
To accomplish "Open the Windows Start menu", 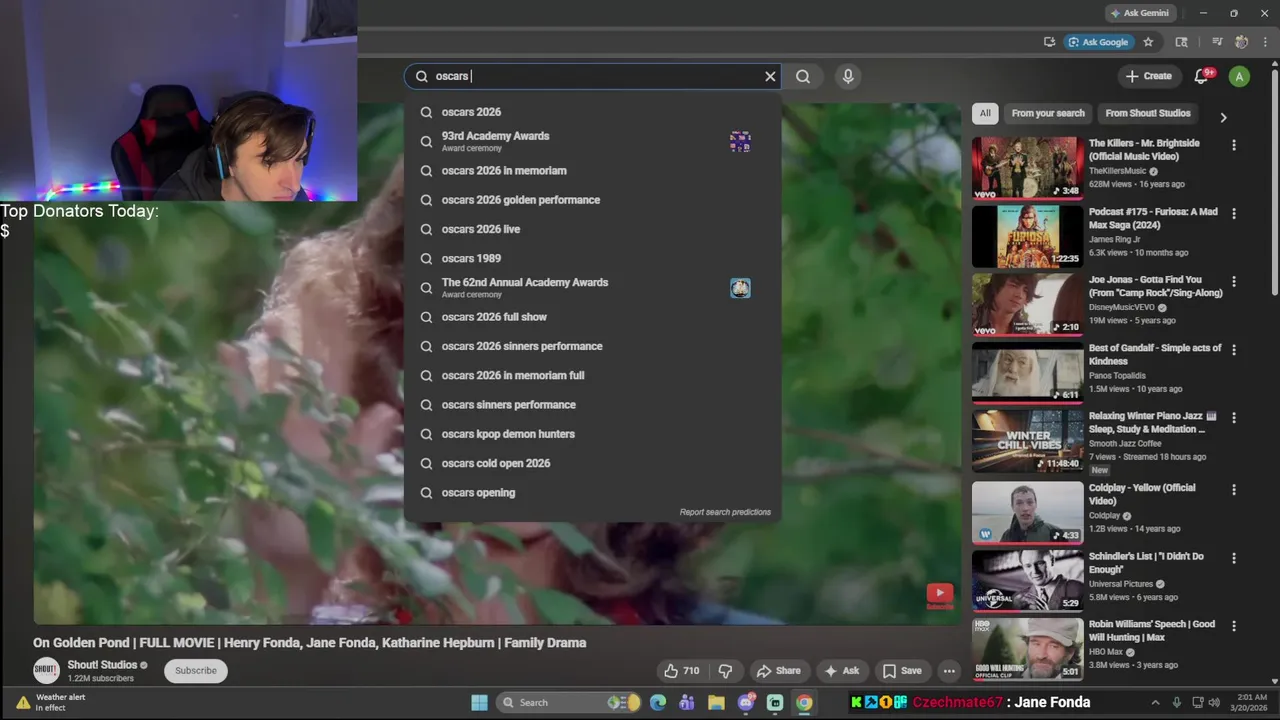I will [x=479, y=702].
